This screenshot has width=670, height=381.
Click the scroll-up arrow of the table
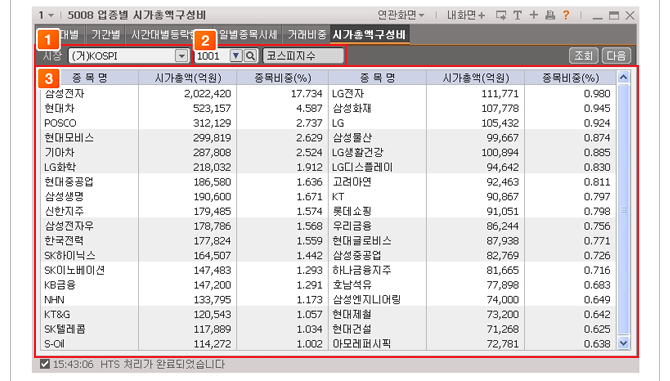[623, 77]
